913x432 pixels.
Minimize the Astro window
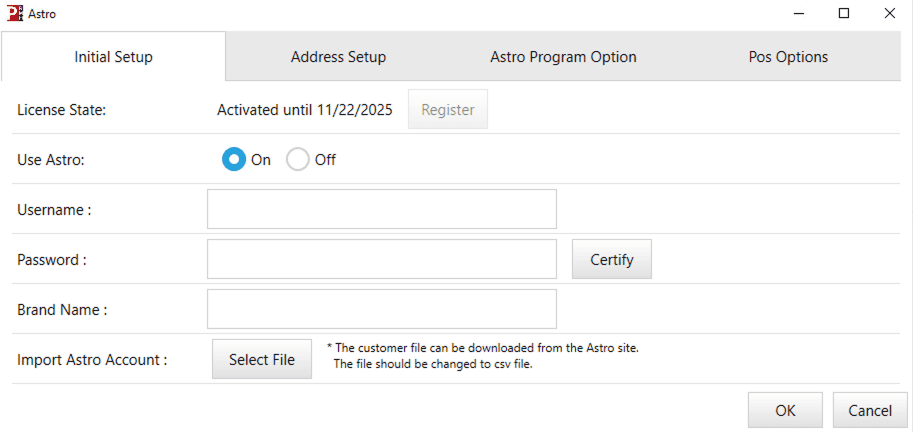(798, 14)
